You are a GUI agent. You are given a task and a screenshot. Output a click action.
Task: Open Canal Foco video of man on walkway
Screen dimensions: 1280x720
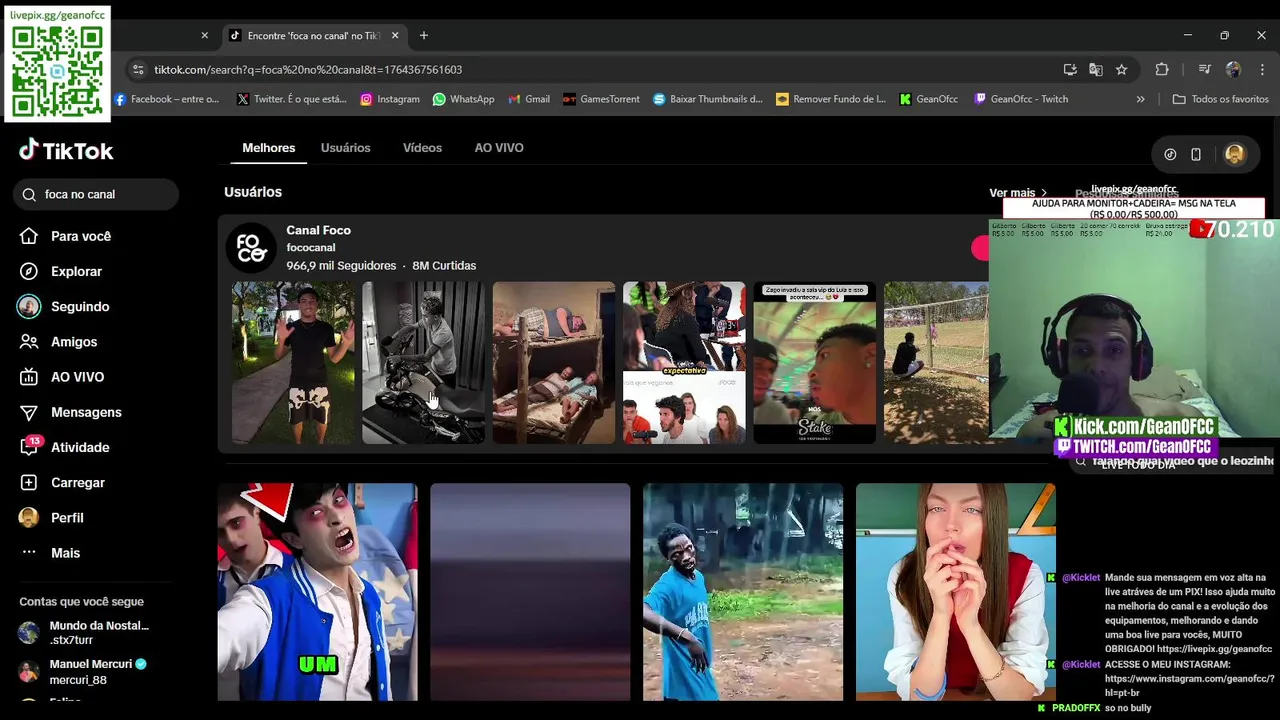293,362
